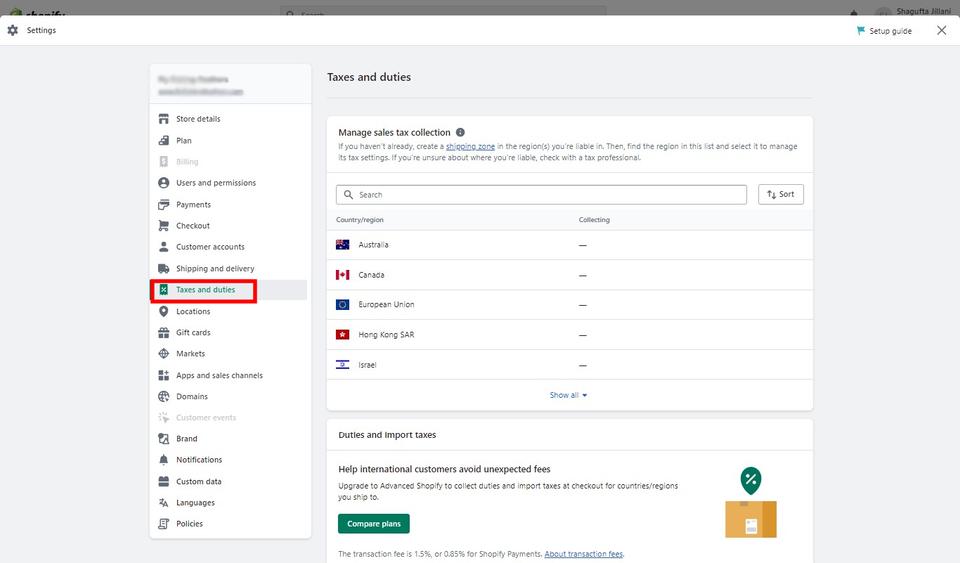960x563 pixels.
Task: Click the Canada flag icon
Action: coord(342,275)
